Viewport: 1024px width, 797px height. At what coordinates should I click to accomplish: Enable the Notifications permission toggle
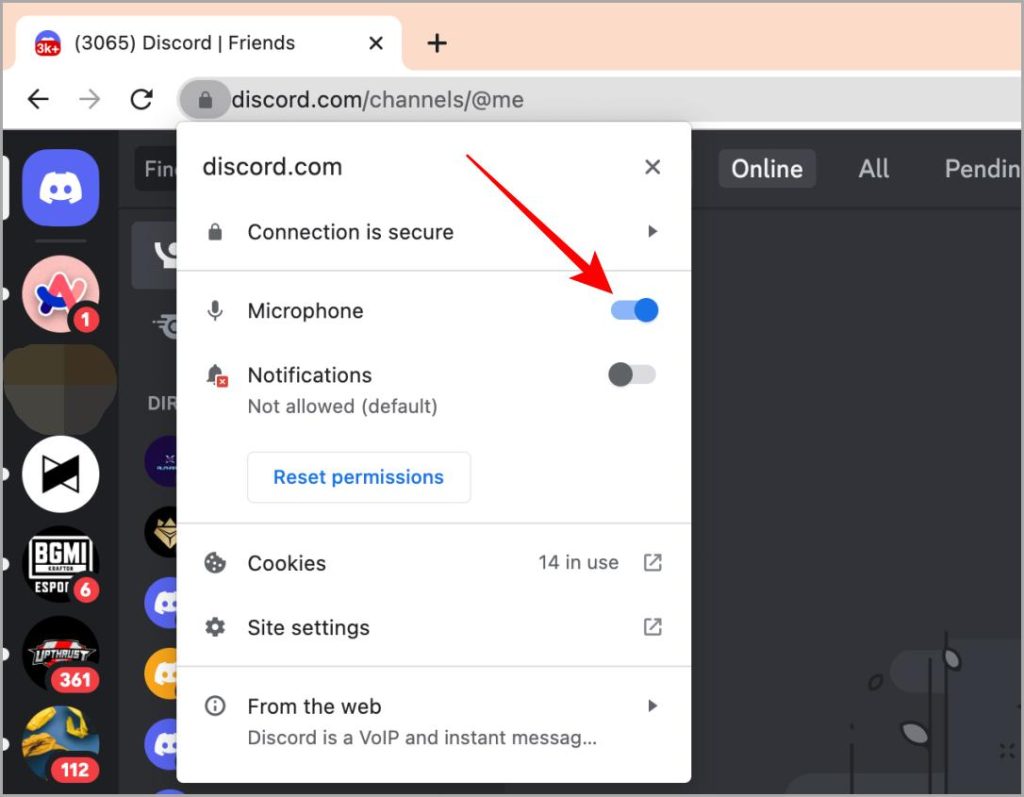(x=632, y=375)
